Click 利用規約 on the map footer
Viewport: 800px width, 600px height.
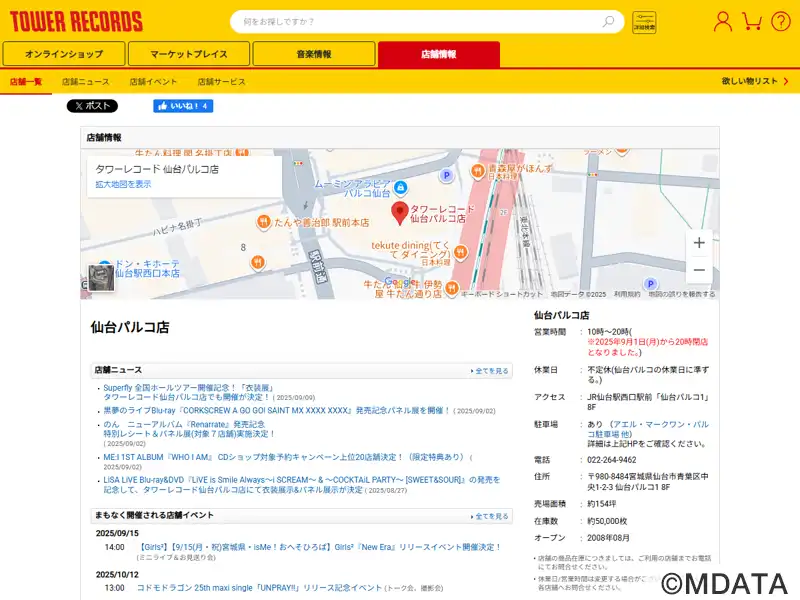click(x=627, y=294)
